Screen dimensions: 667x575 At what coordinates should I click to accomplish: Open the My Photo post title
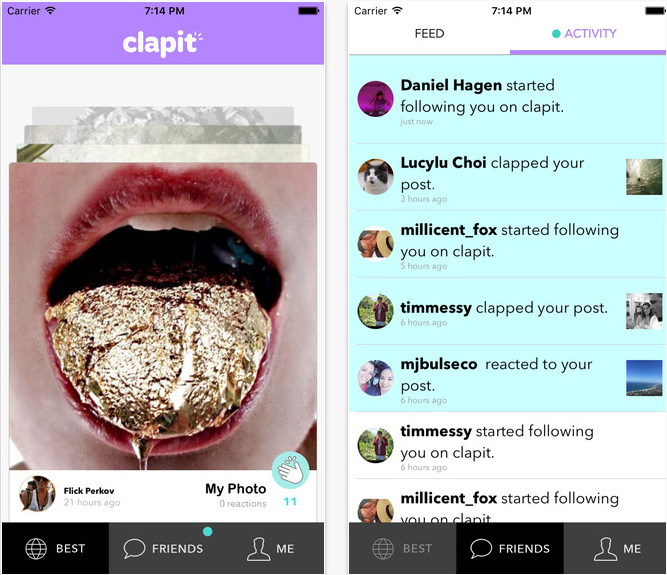[x=236, y=489]
